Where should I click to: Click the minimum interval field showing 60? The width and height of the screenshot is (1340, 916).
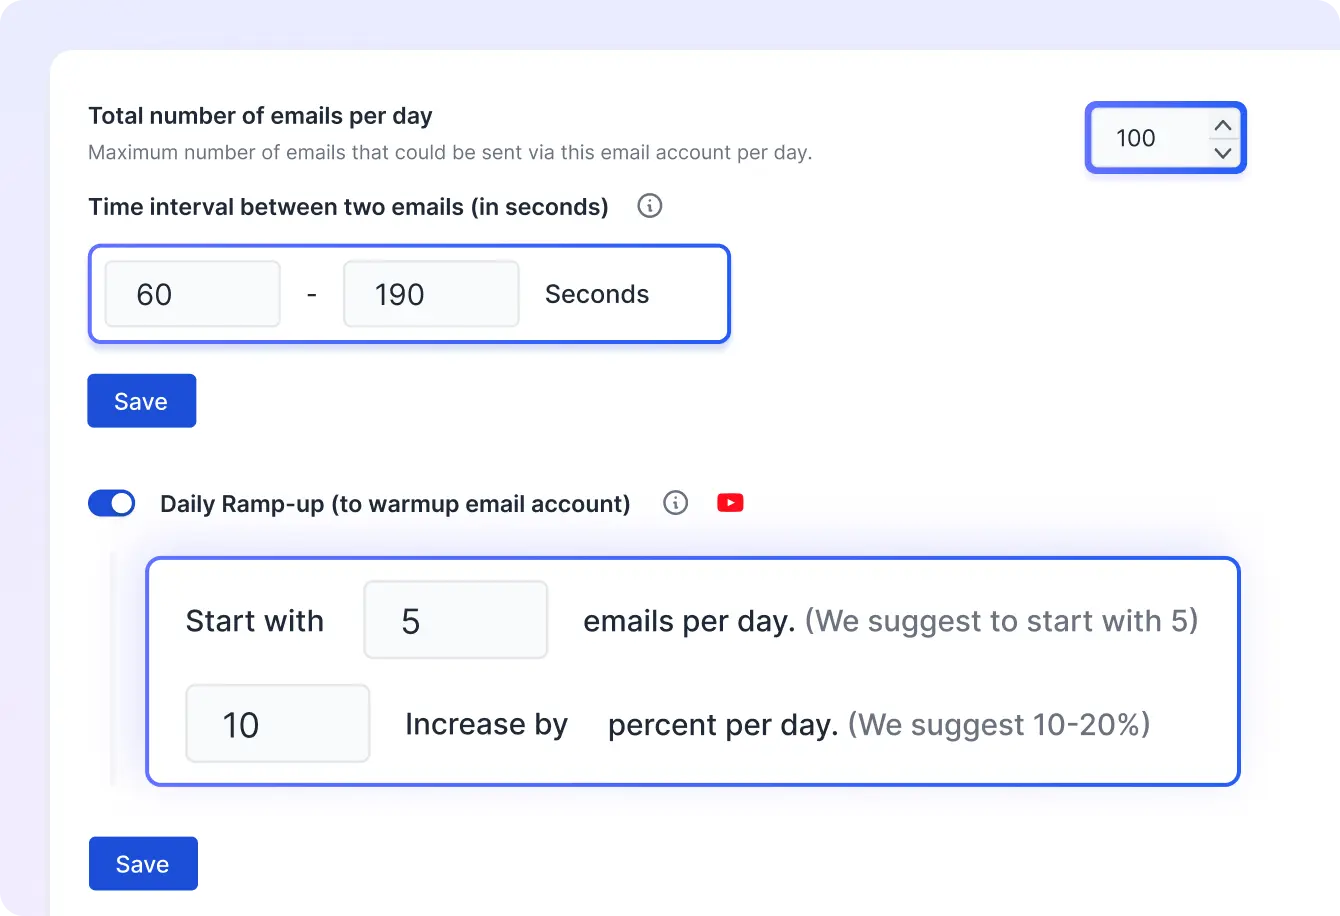[192, 294]
